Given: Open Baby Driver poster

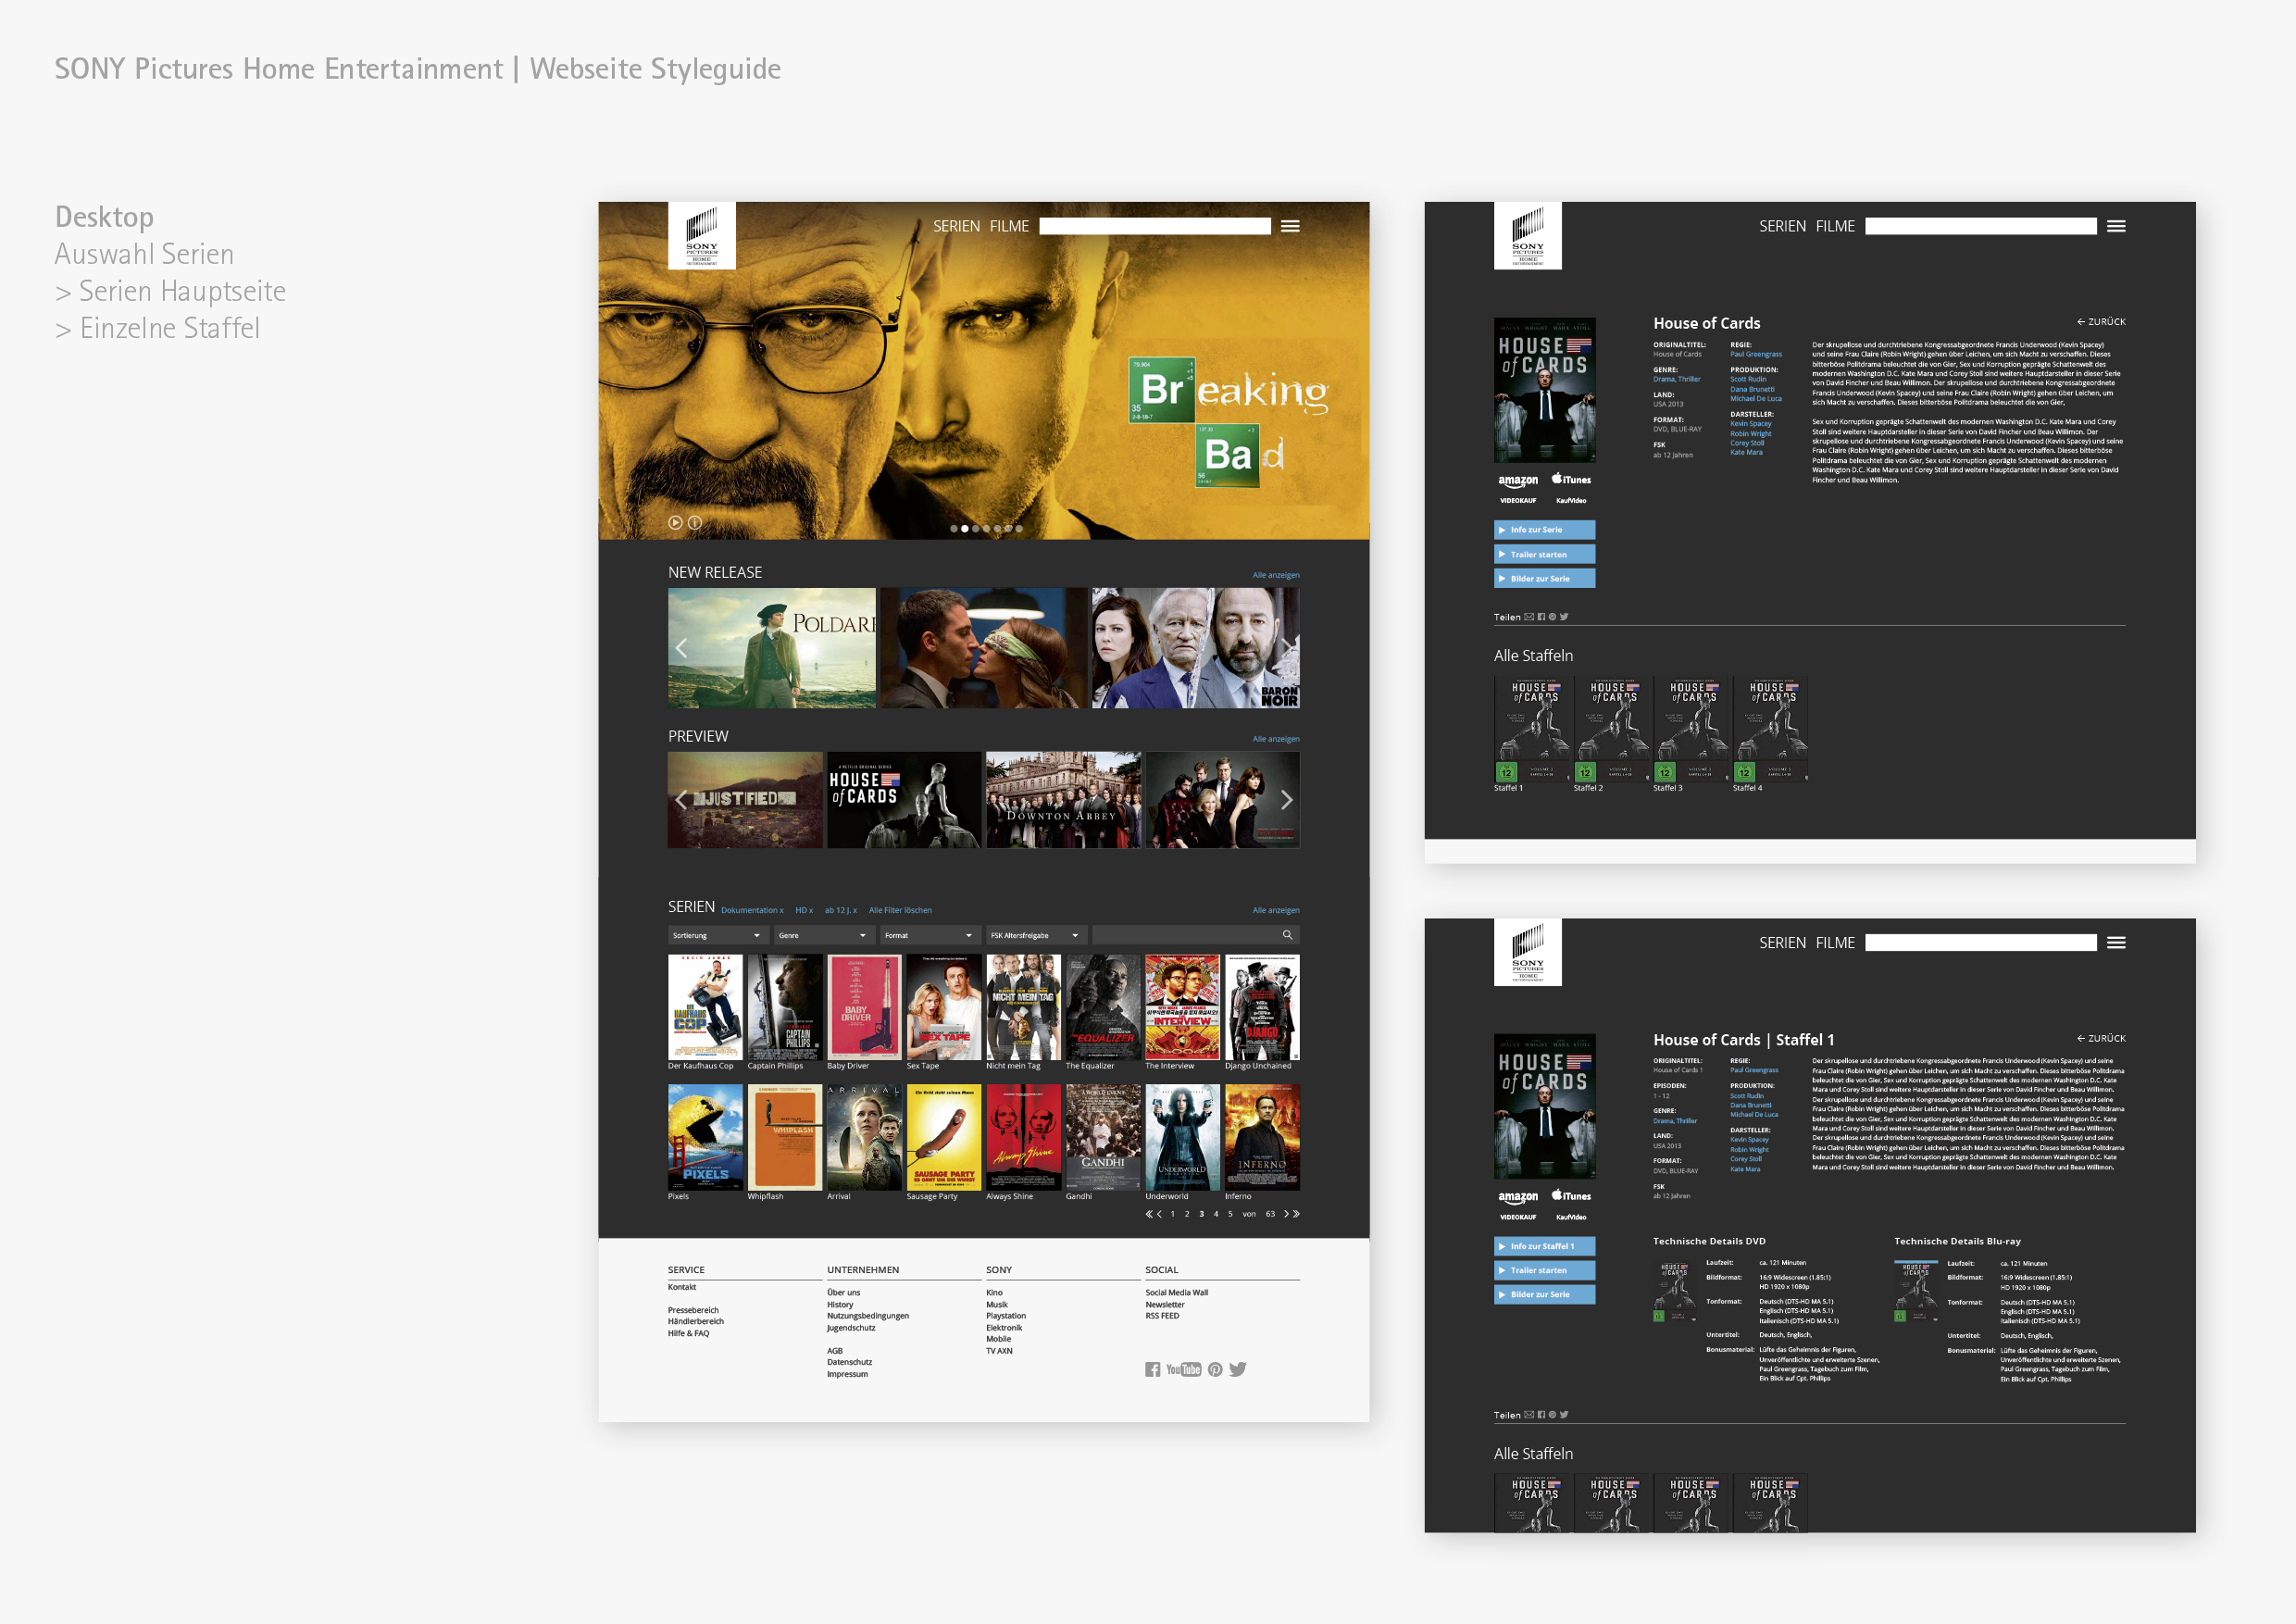Looking at the screenshot, I should (864, 1007).
